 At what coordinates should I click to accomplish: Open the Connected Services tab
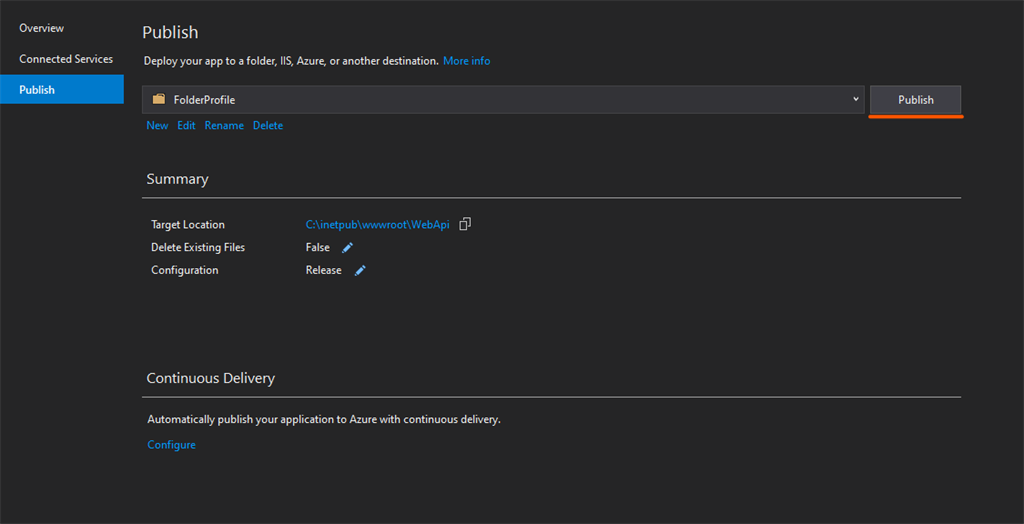[66, 59]
